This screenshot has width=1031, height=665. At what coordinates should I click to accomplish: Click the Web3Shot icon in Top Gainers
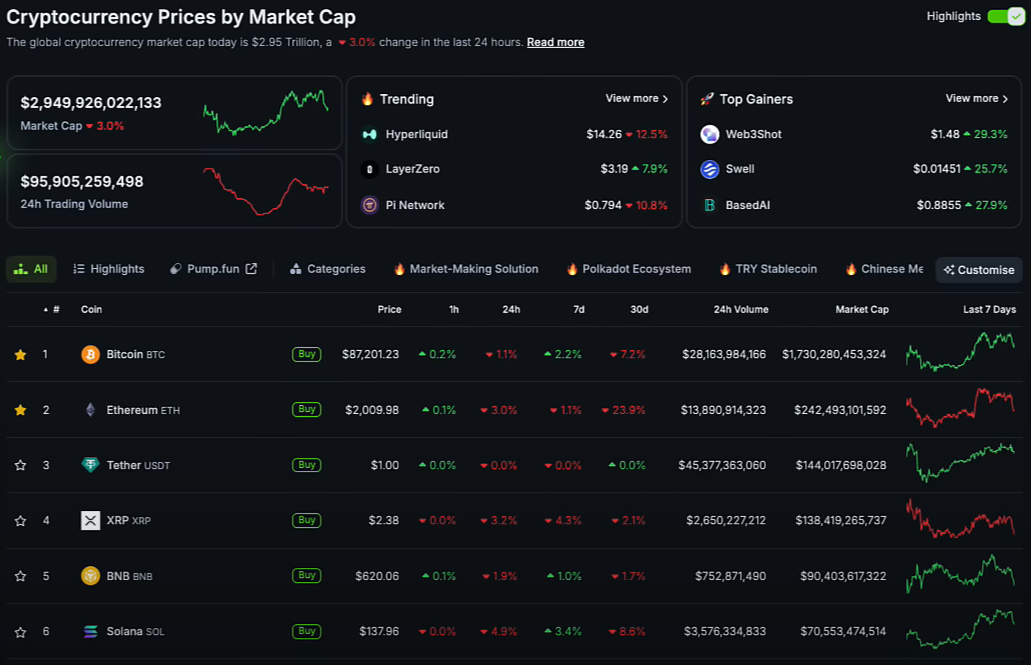point(710,134)
